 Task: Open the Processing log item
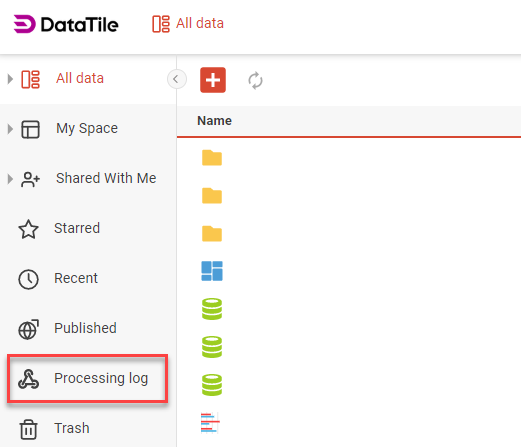[x=87, y=378]
